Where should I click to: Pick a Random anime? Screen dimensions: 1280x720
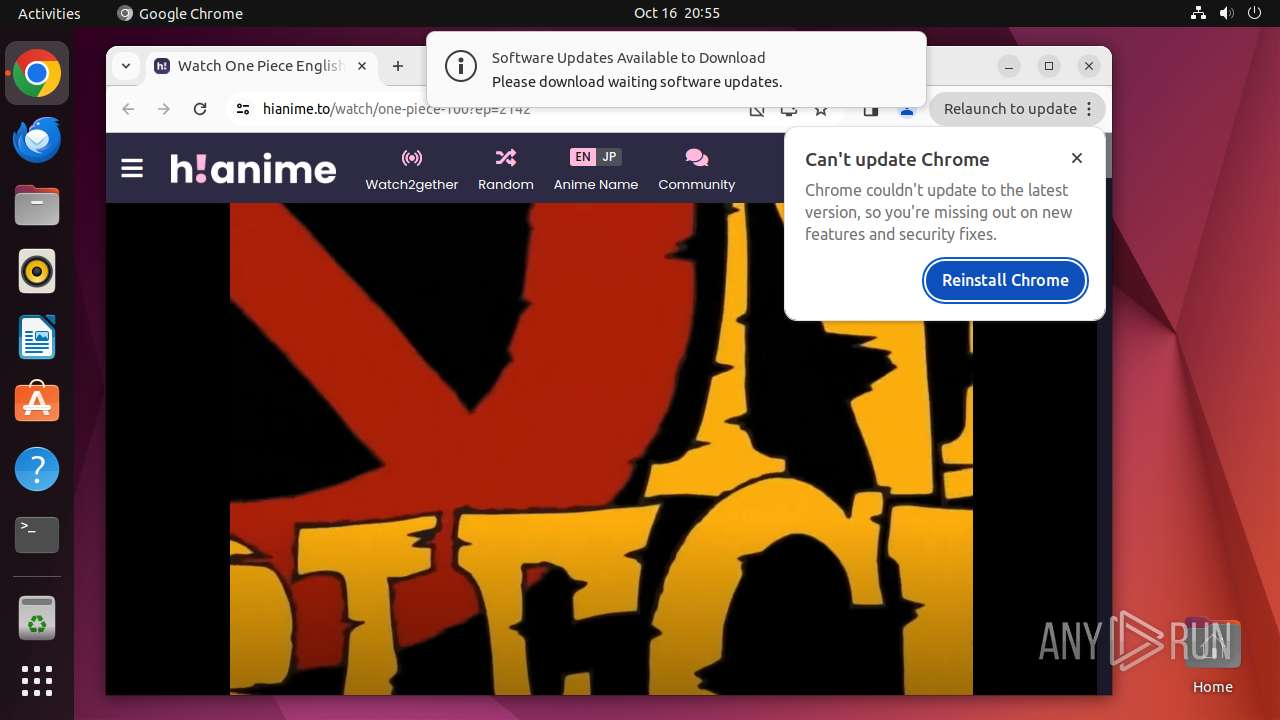(x=506, y=170)
